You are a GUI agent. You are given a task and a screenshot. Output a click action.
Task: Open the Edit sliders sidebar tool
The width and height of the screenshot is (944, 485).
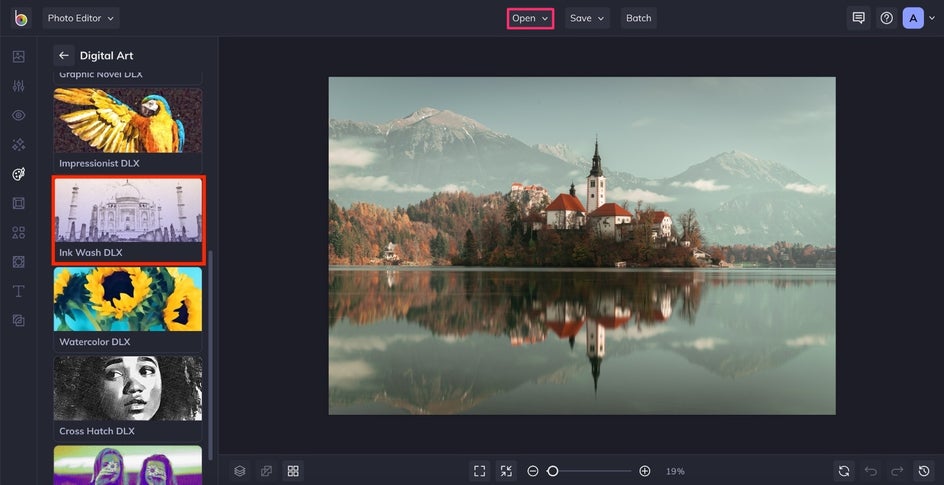tap(19, 86)
